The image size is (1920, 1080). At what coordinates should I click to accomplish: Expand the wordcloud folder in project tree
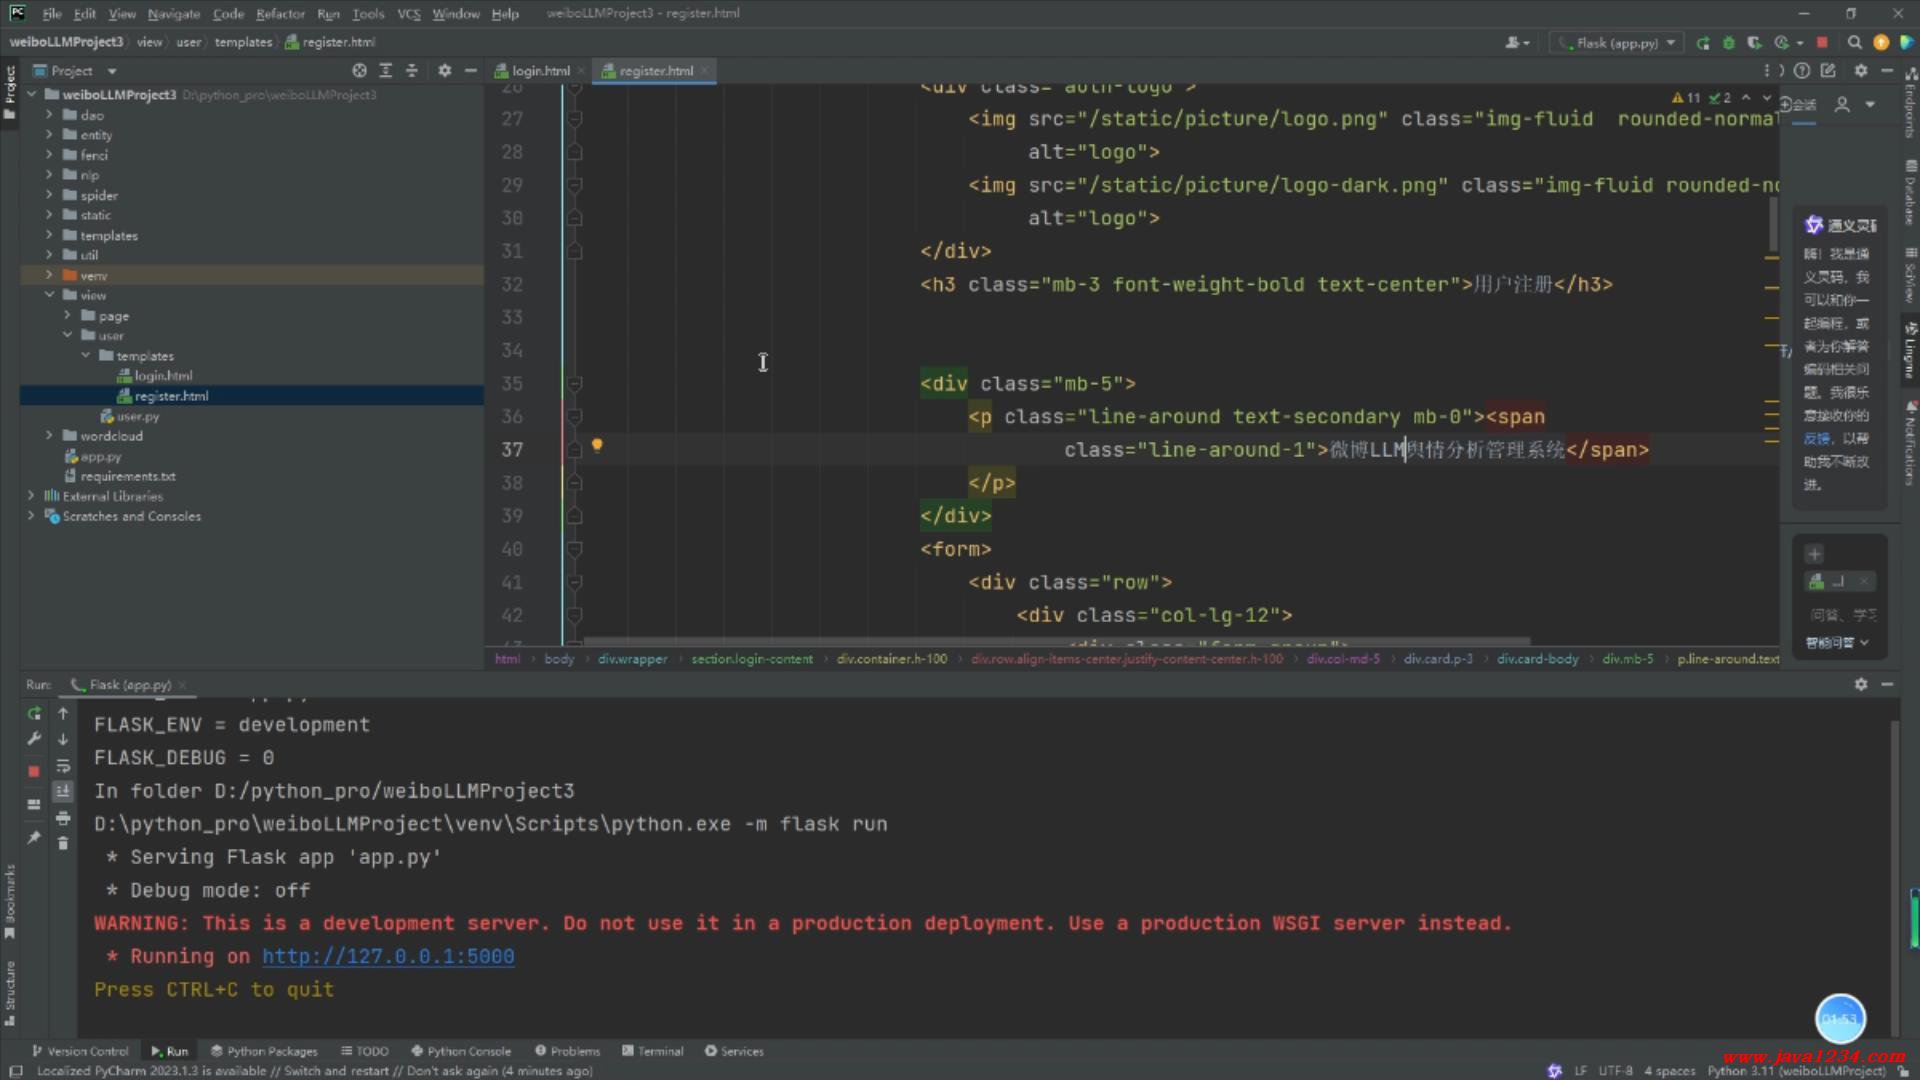coord(49,436)
